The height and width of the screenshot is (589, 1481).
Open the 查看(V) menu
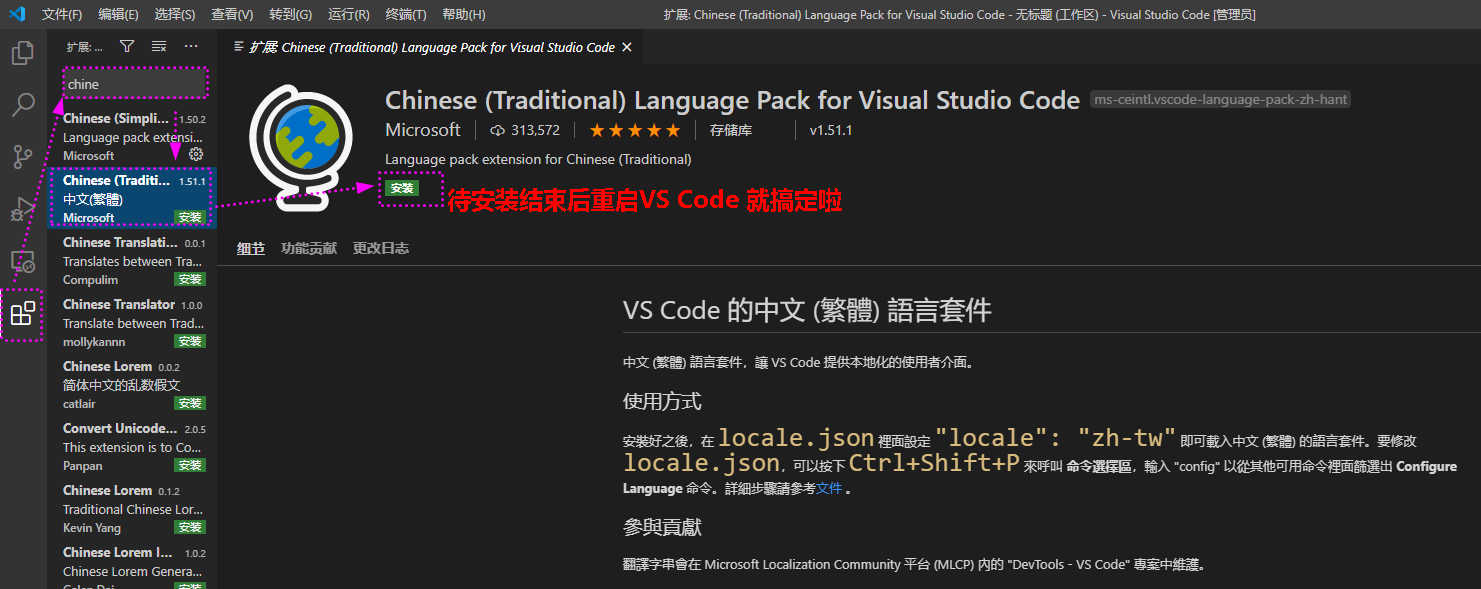tap(233, 15)
